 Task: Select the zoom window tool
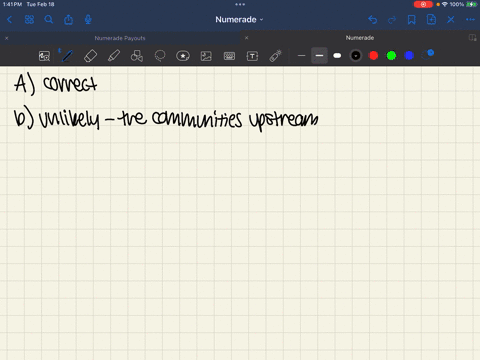(44, 56)
